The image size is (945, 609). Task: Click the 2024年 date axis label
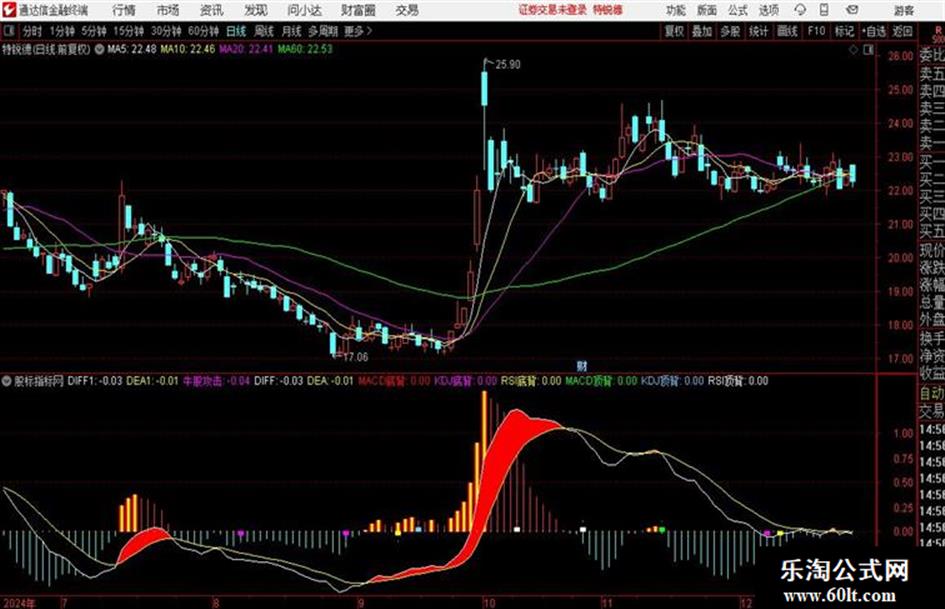[19, 603]
